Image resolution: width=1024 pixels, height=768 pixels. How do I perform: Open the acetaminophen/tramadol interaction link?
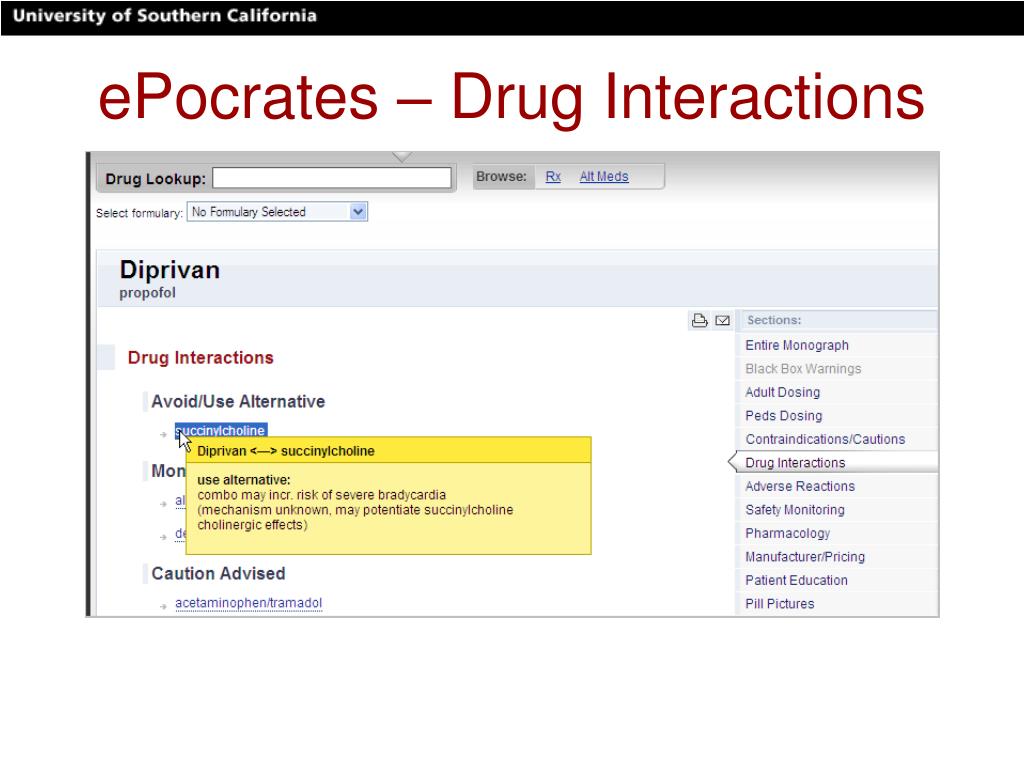click(249, 603)
